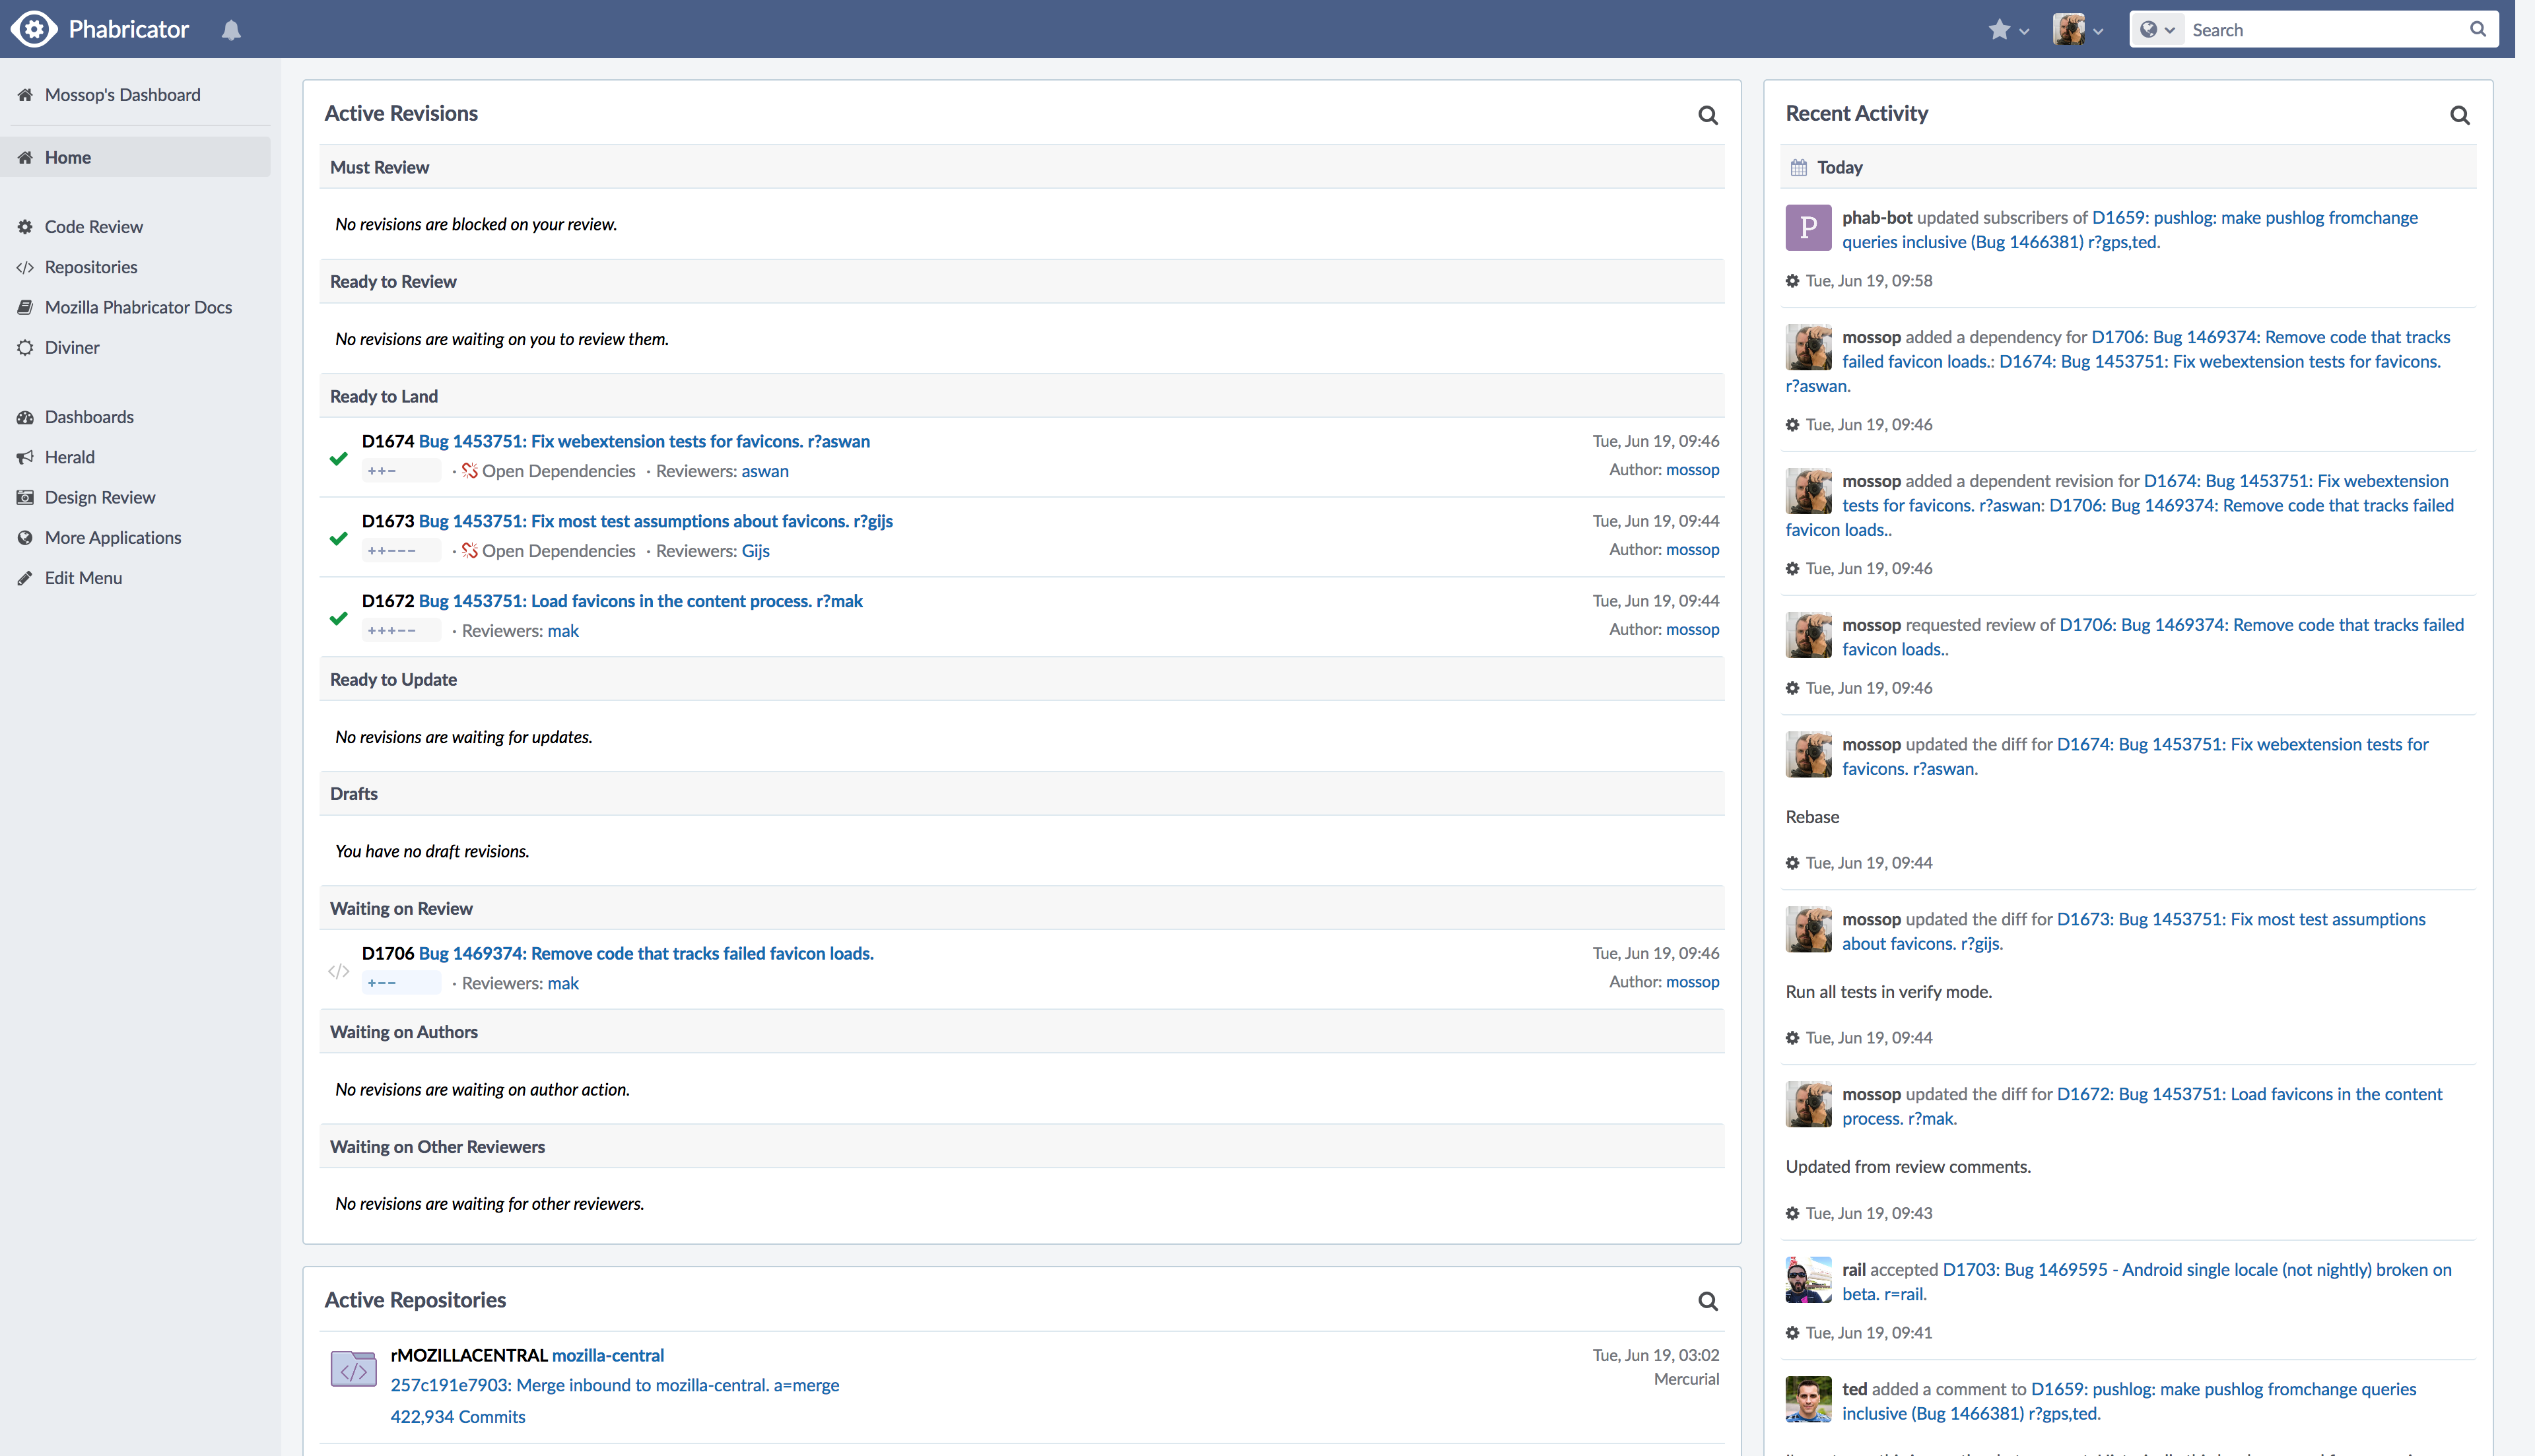Open the user profile avatar menu
Image resolution: width=2535 pixels, height=1456 pixels.
(2078, 30)
